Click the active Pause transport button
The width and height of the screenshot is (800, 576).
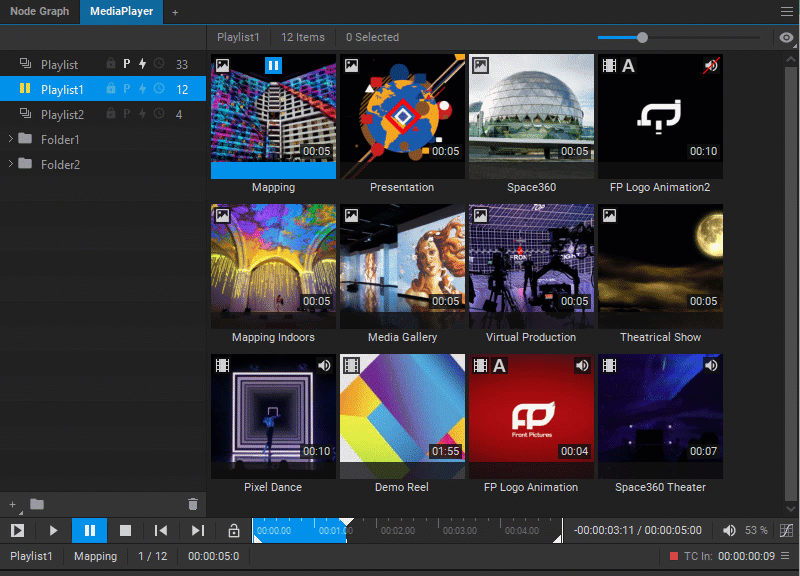(89, 531)
